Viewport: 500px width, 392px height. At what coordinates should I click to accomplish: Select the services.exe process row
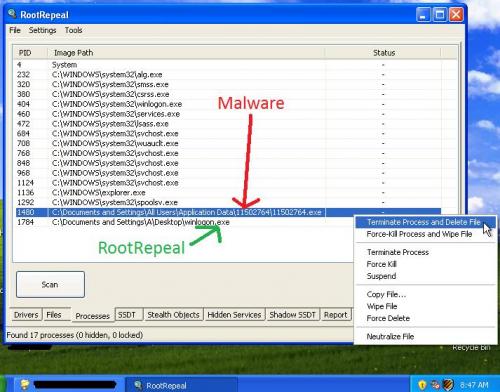[229, 114]
